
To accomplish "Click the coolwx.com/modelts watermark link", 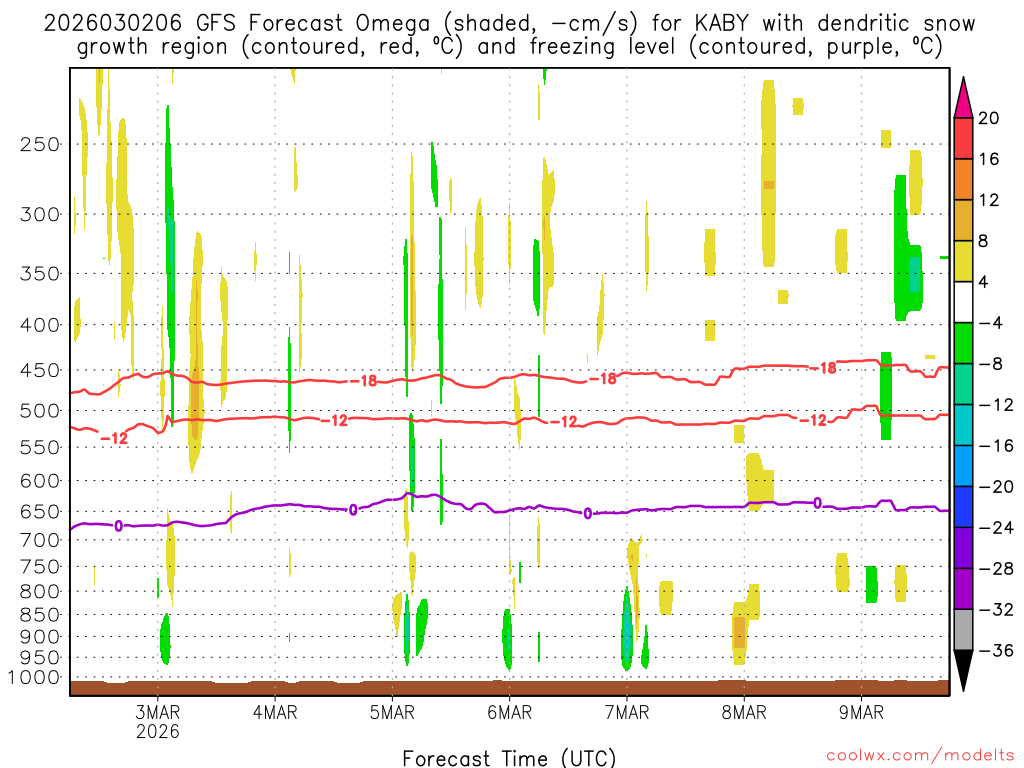I will (920, 756).
